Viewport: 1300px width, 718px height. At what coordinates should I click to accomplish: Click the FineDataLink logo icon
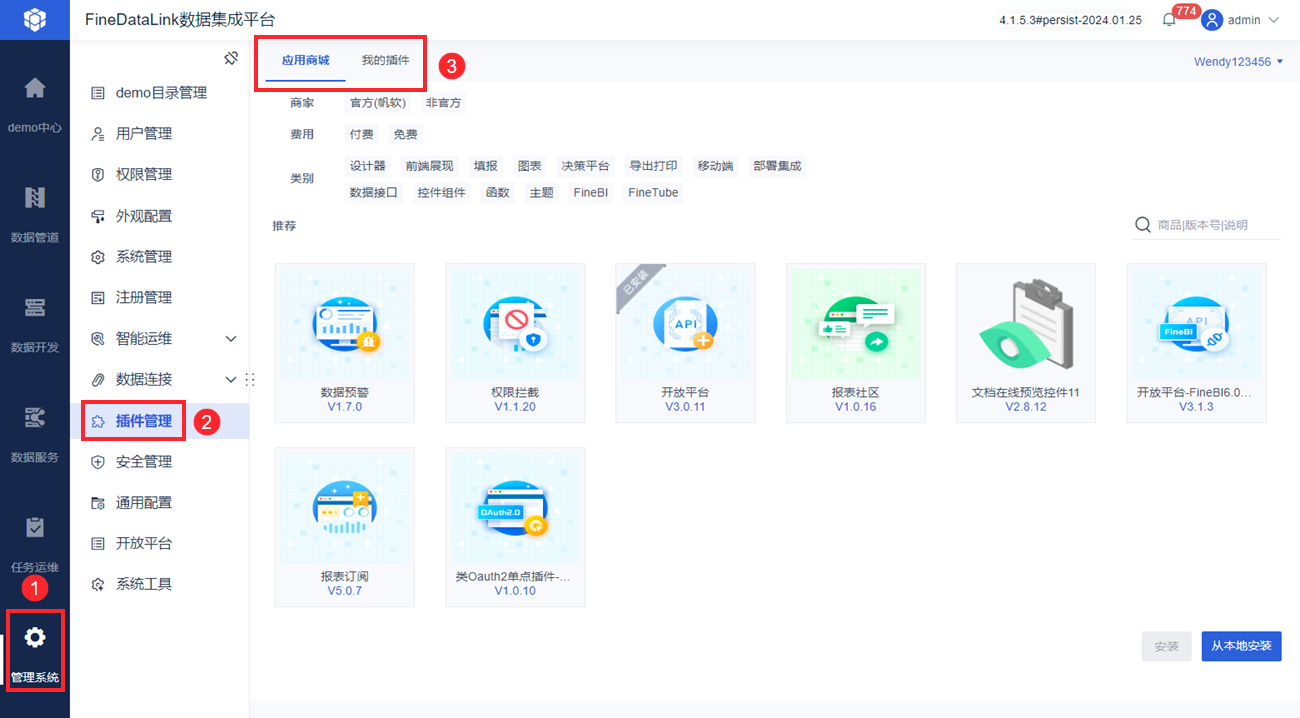pos(35,20)
